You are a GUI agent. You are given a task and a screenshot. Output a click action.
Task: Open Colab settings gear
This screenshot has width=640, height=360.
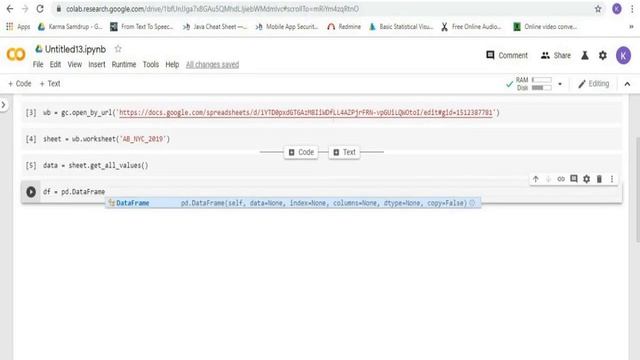point(602,55)
